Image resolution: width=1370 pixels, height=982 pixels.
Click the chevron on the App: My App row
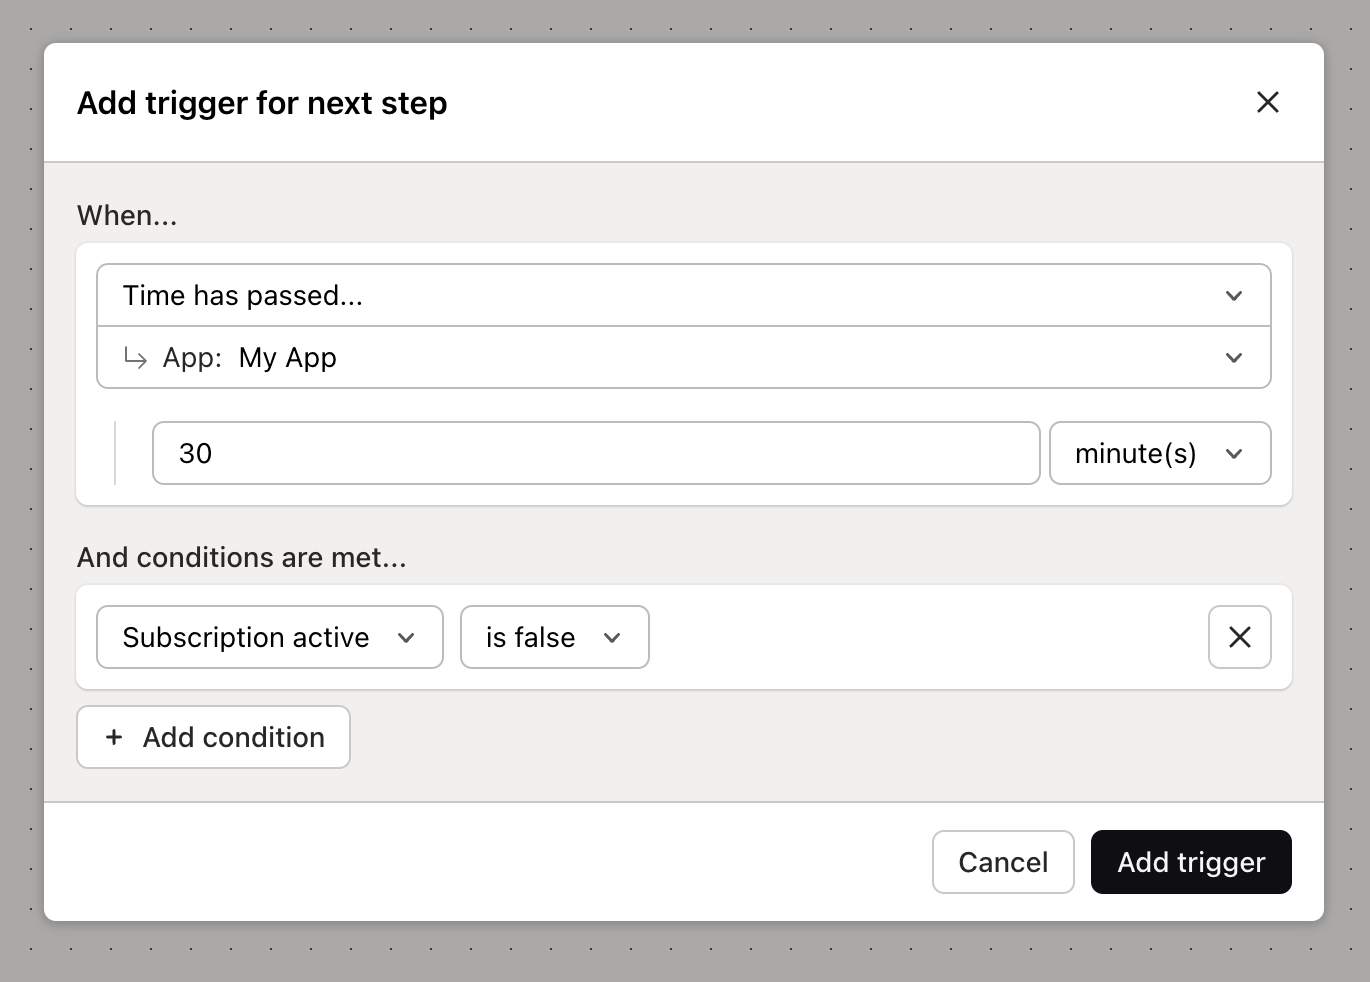[x=1233, y=357]
